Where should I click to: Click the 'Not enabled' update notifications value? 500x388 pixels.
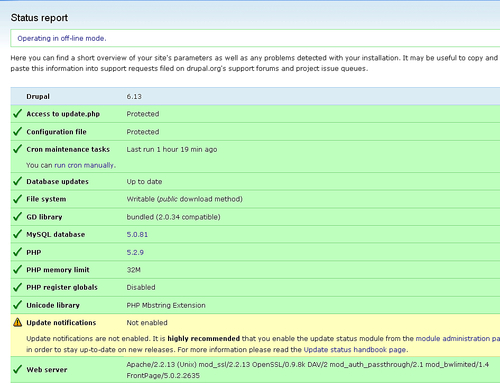(147, 323)
